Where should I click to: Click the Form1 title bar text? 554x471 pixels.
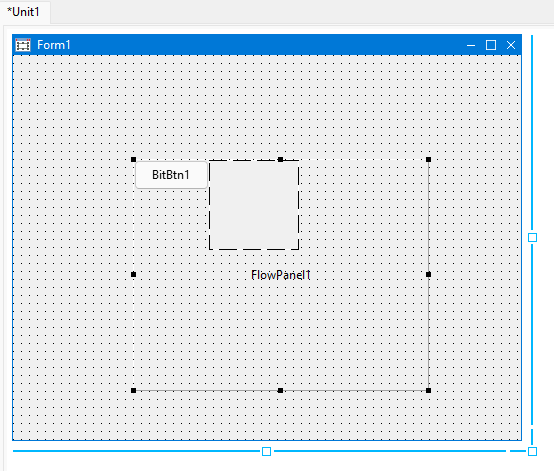coord(54,45)
